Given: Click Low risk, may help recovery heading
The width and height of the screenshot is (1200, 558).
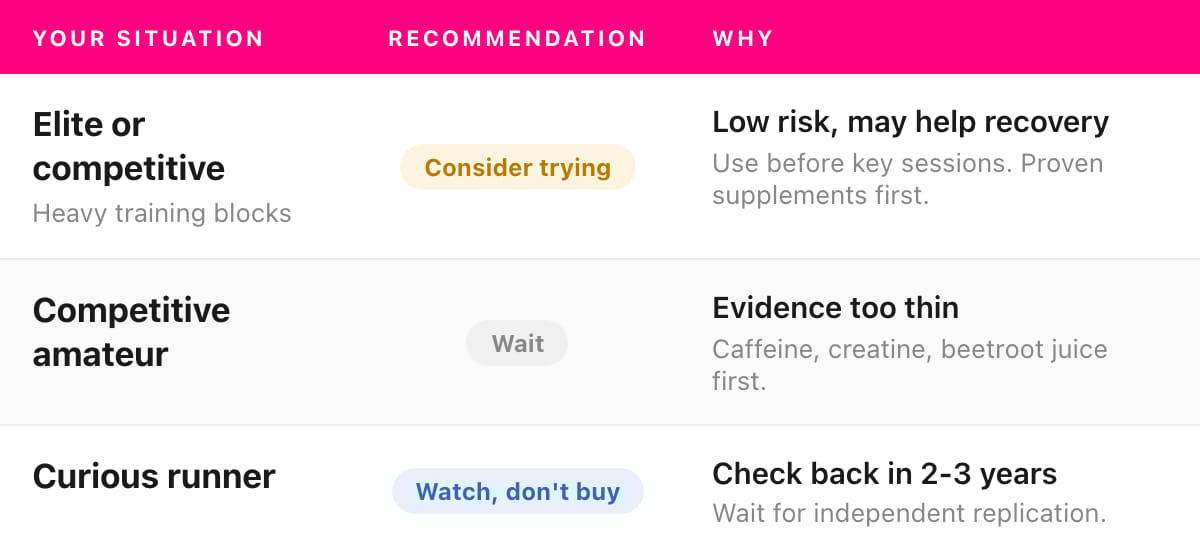Looking at the screenshot, I should 910,122.
